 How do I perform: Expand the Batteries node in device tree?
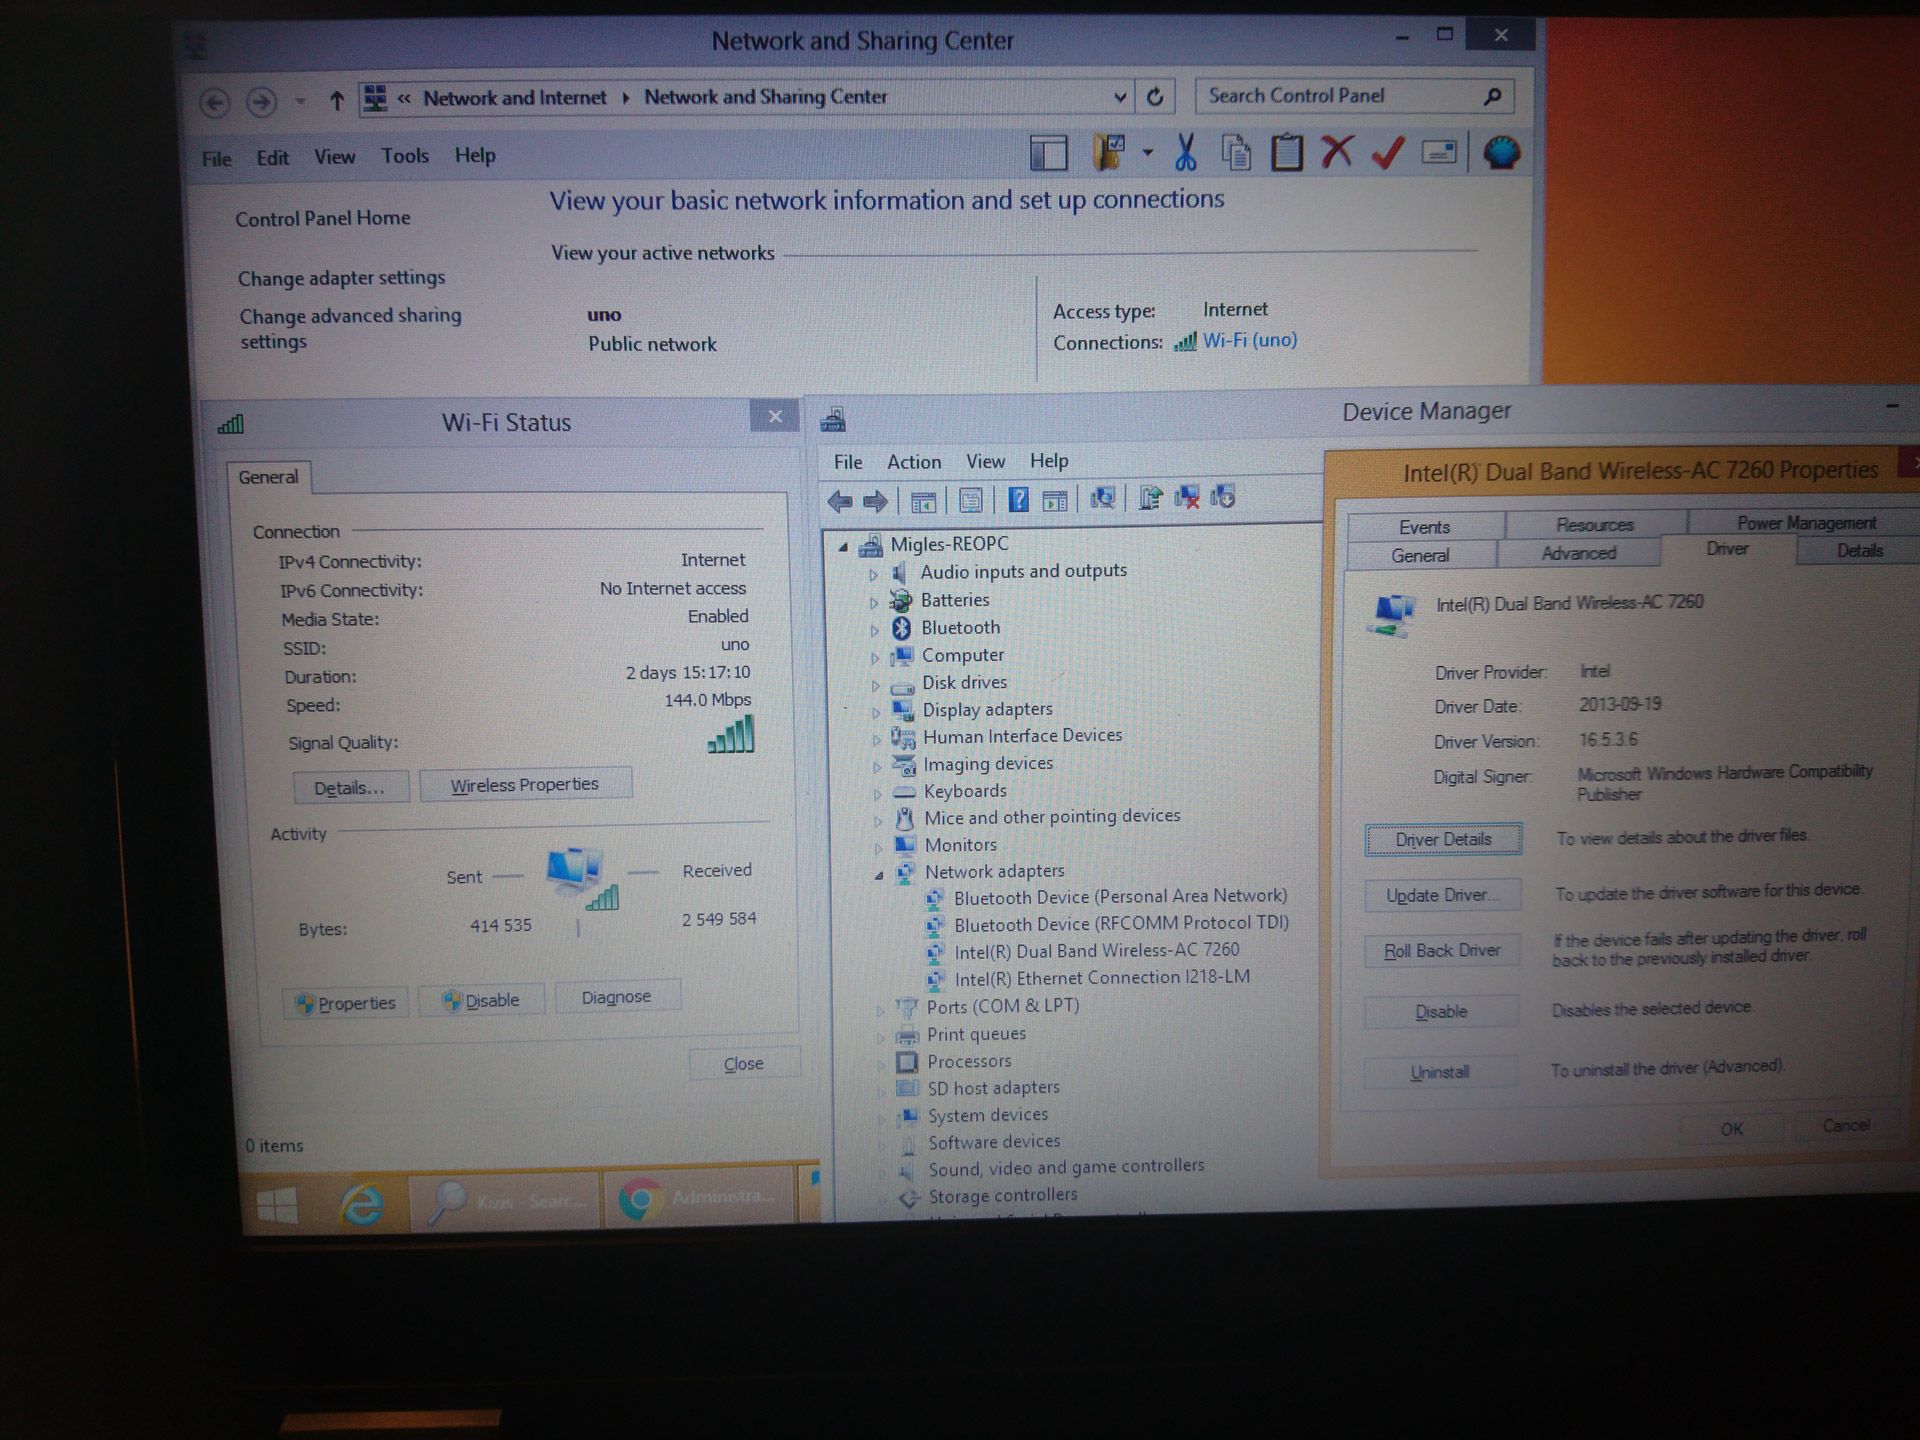(x=873, y=602)
